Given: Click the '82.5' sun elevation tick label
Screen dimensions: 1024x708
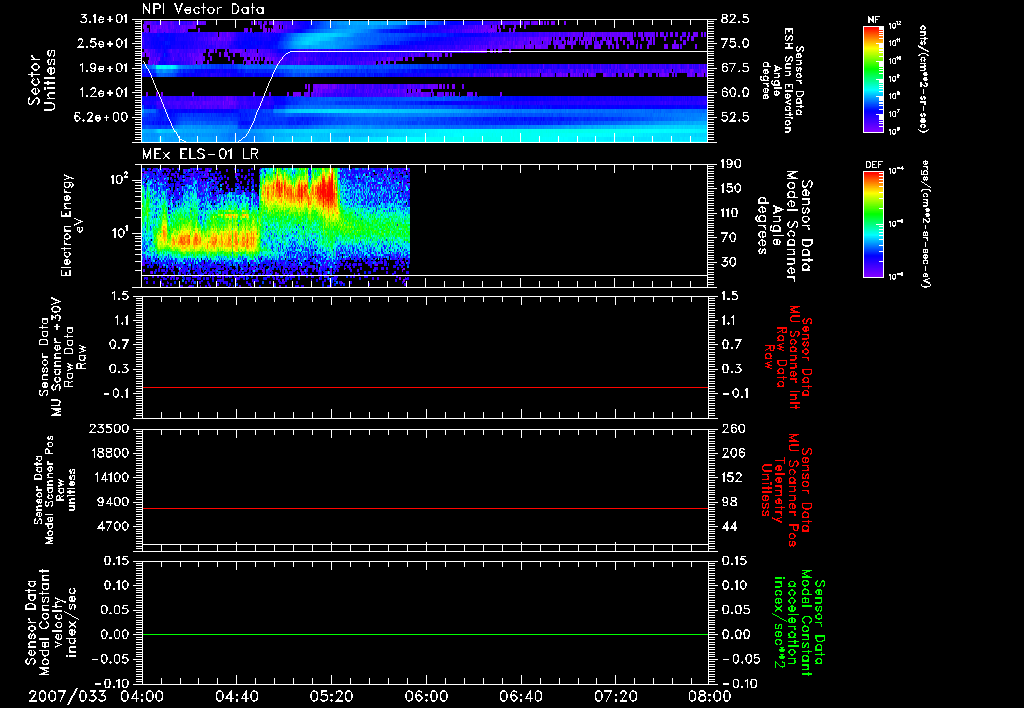Looking at the screenshot, I should (735, 19).
